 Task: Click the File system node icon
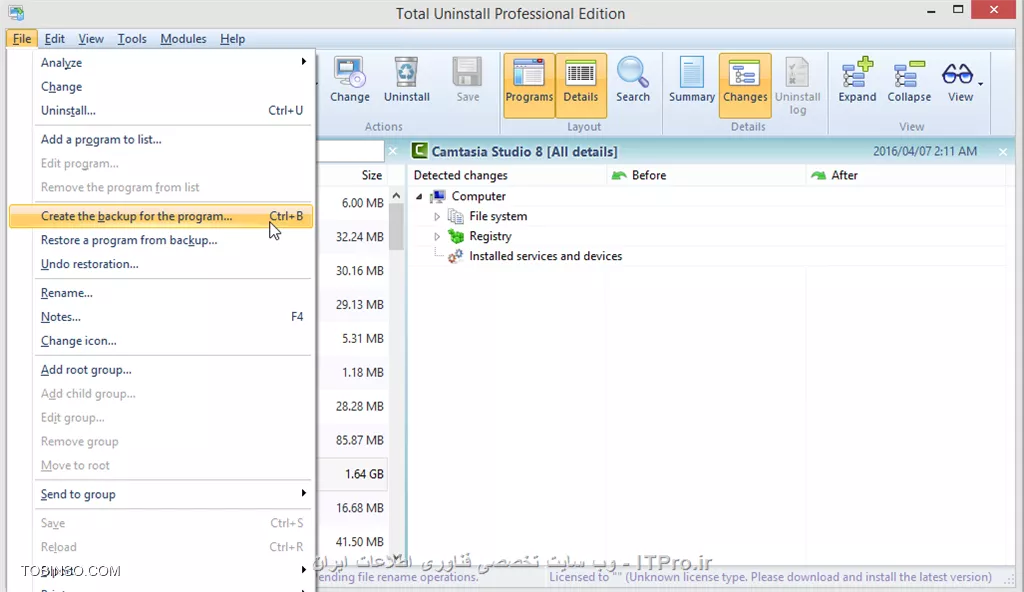click(456, 216)
